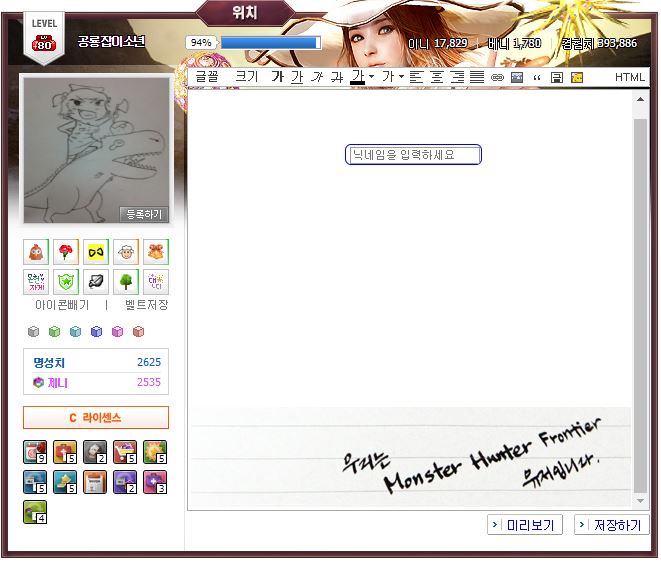Image resolution: width=661 pixels, height=567 pixels.
Task: Select the purple sparkle text belt icon
Action: click(x=156, y=282)
